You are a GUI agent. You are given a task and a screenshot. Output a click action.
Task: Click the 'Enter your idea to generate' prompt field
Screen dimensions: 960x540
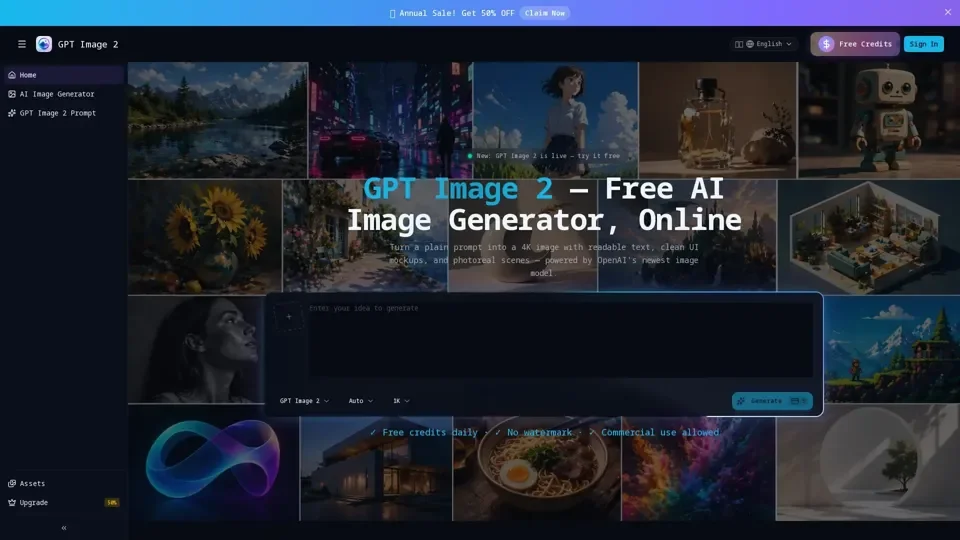coord(560,340)
